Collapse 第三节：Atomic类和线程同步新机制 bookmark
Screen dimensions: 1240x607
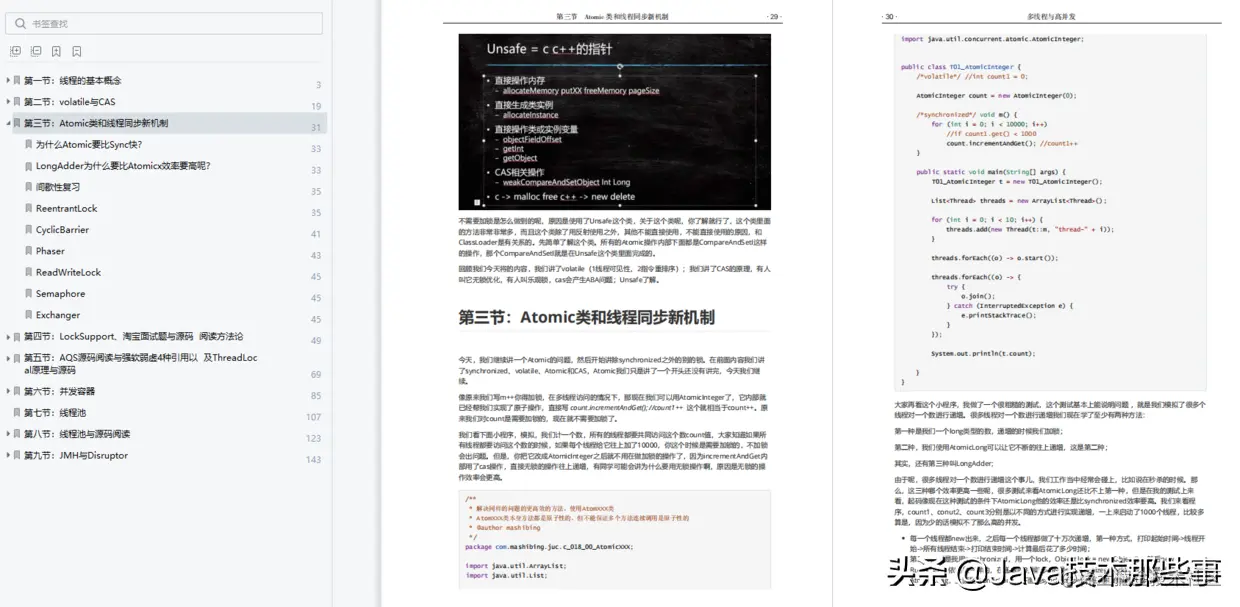pos(7,123)
